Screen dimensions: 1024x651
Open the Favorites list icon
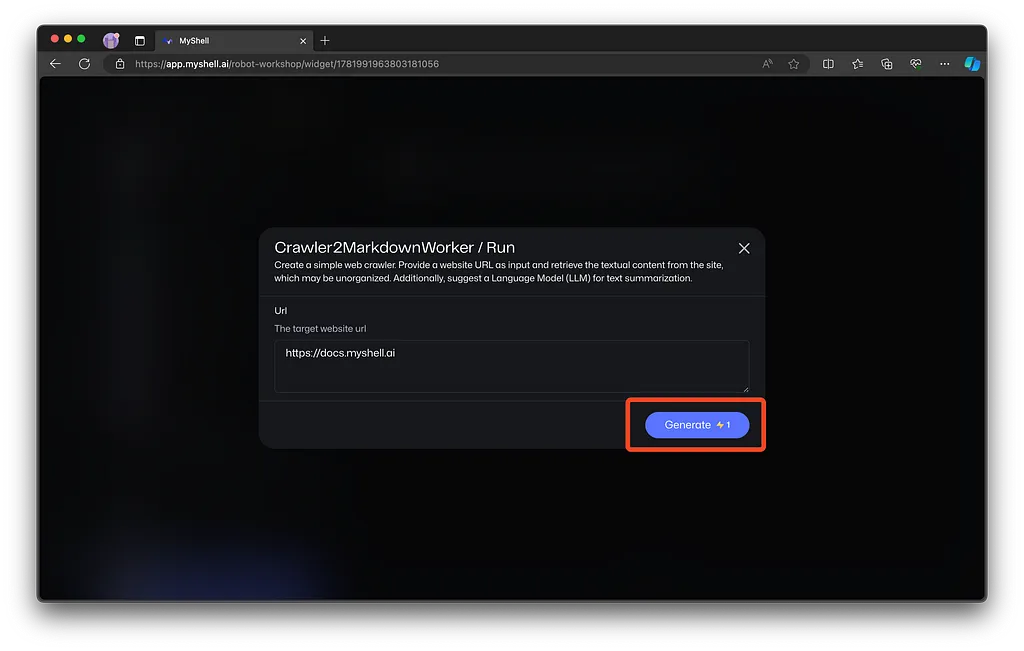tap(857, 64)
